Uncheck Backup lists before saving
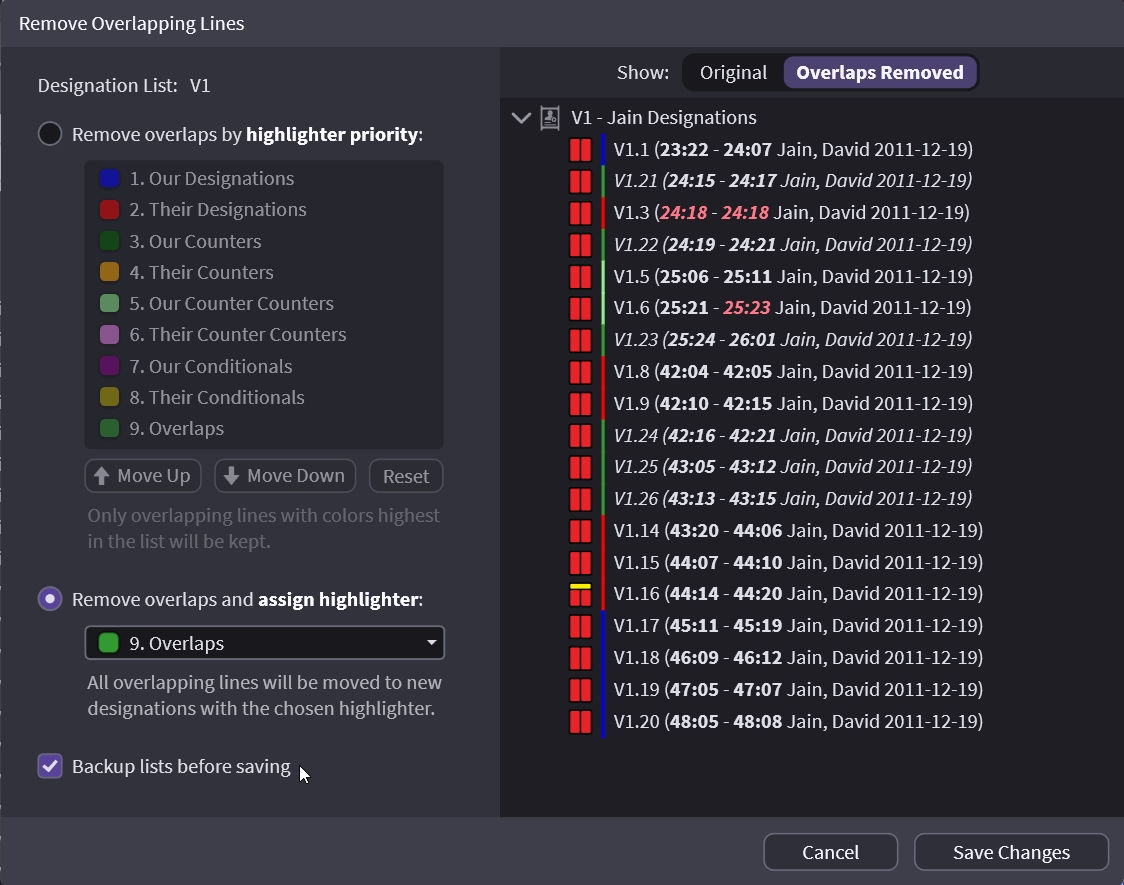This screenshot has height=885, width=1124. (x=50, y=767)
